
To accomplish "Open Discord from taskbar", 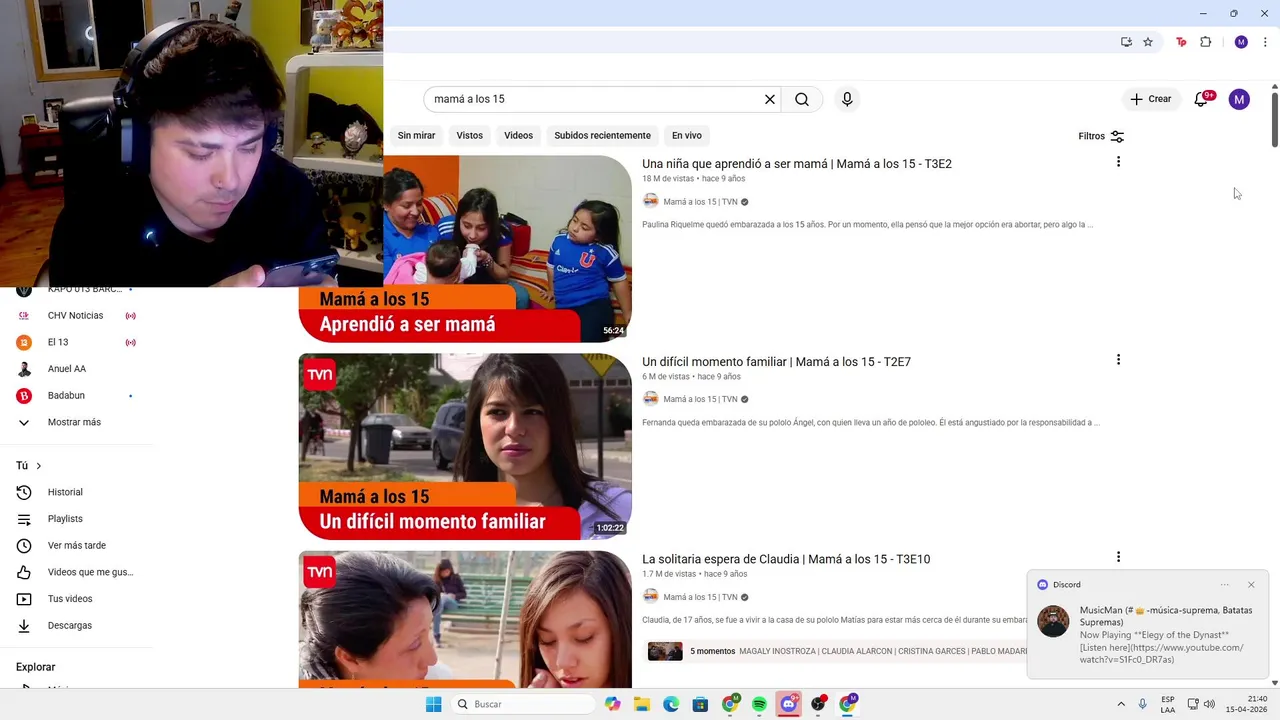I will [789, 704].
